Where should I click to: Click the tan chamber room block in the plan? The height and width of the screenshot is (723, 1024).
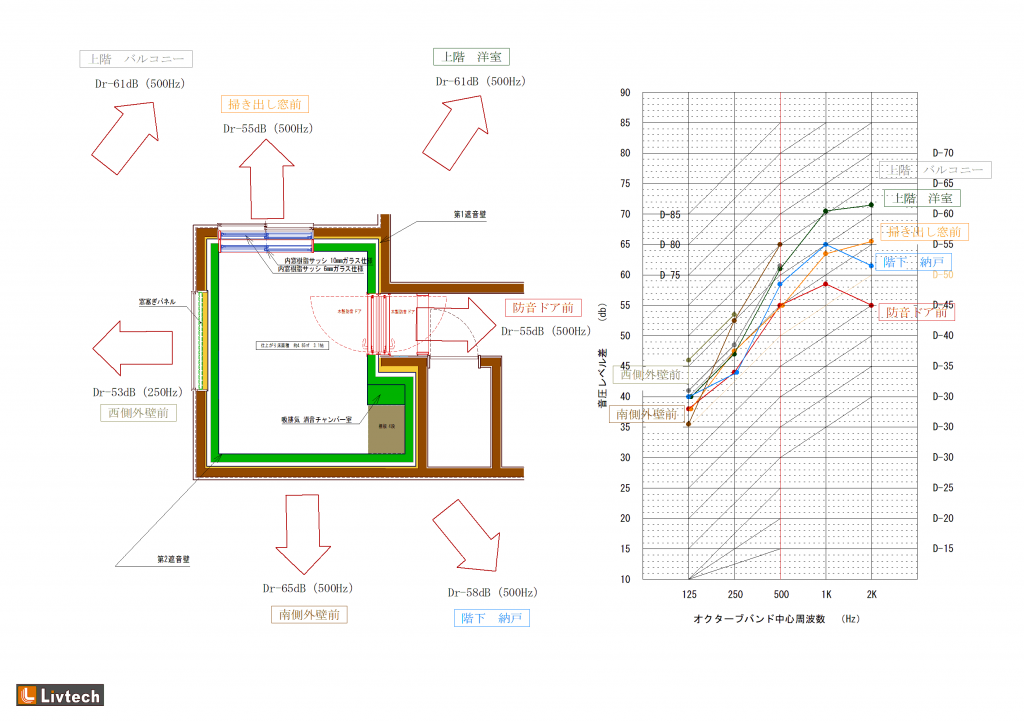(387, 429)
